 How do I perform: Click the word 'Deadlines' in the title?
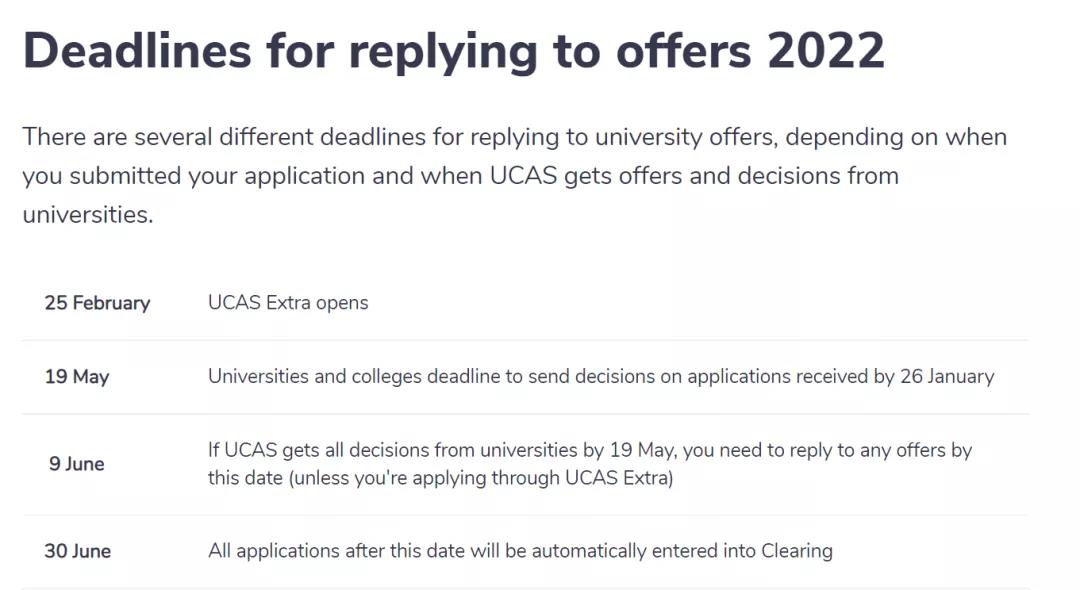pyautogui.click(x=137, y=52)
